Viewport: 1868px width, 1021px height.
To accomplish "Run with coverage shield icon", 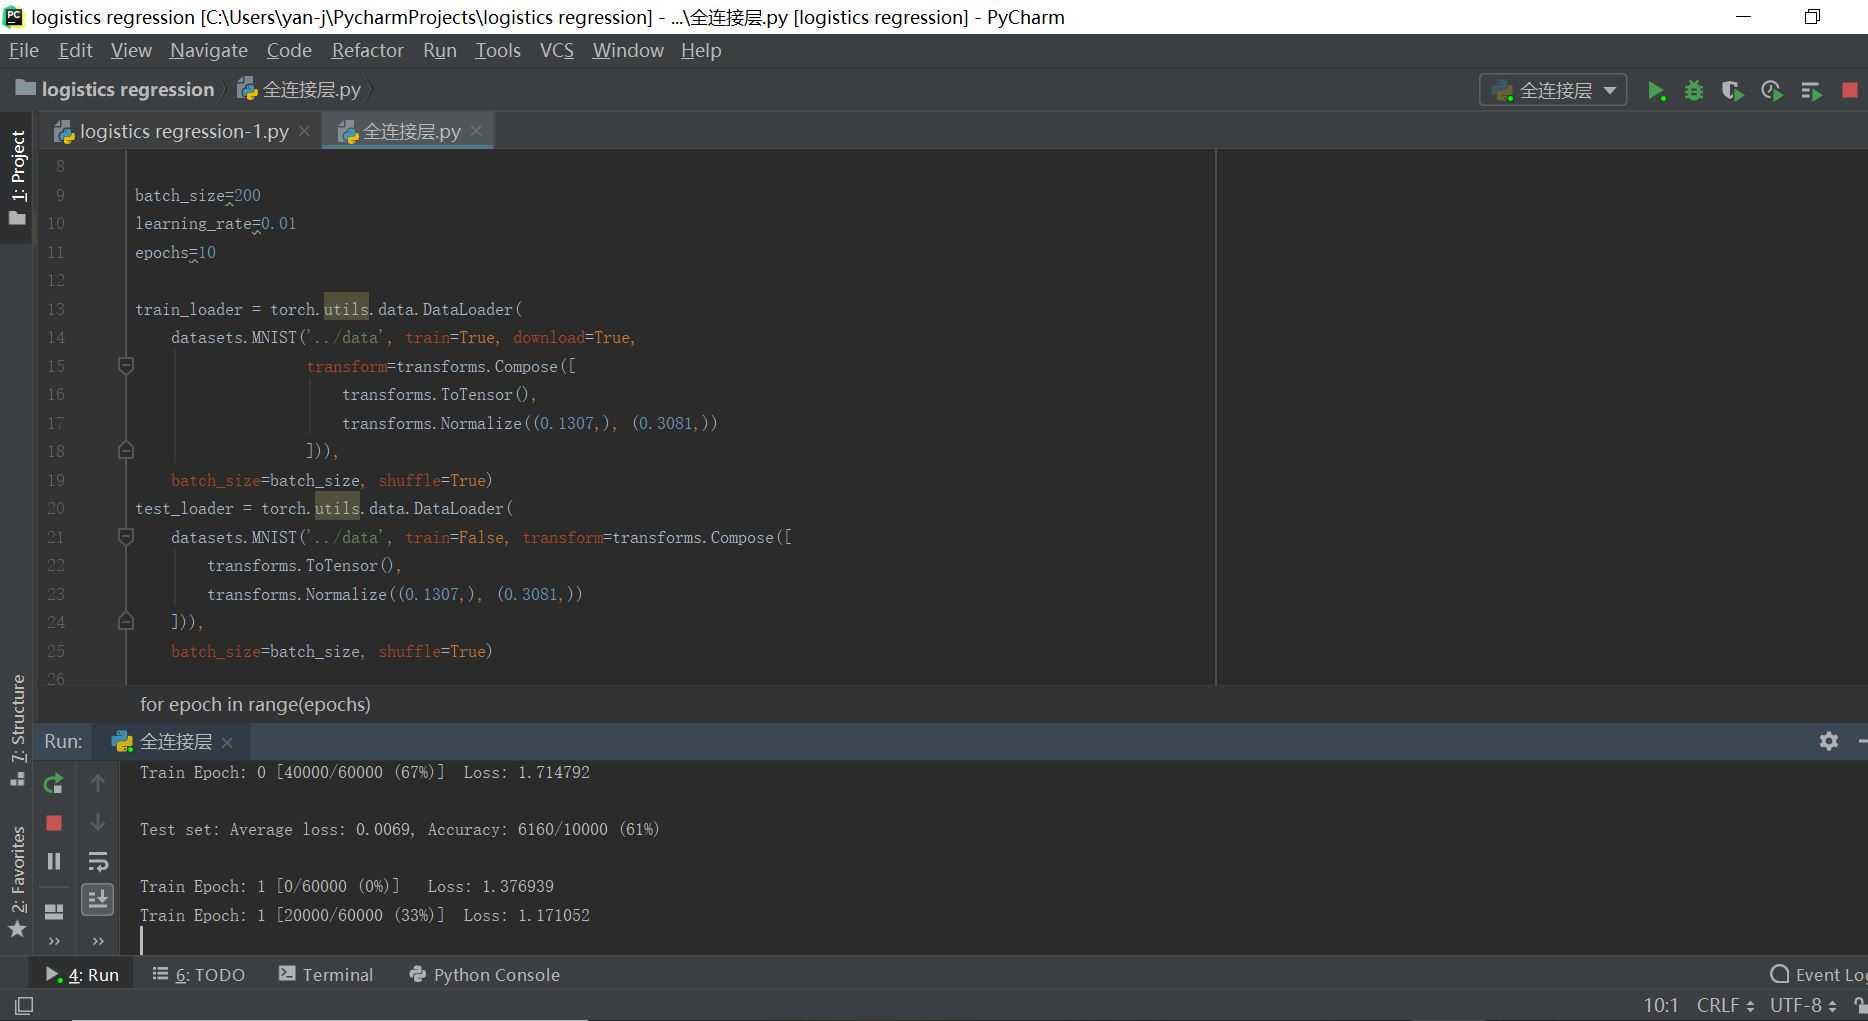I will pos(1732,91).
